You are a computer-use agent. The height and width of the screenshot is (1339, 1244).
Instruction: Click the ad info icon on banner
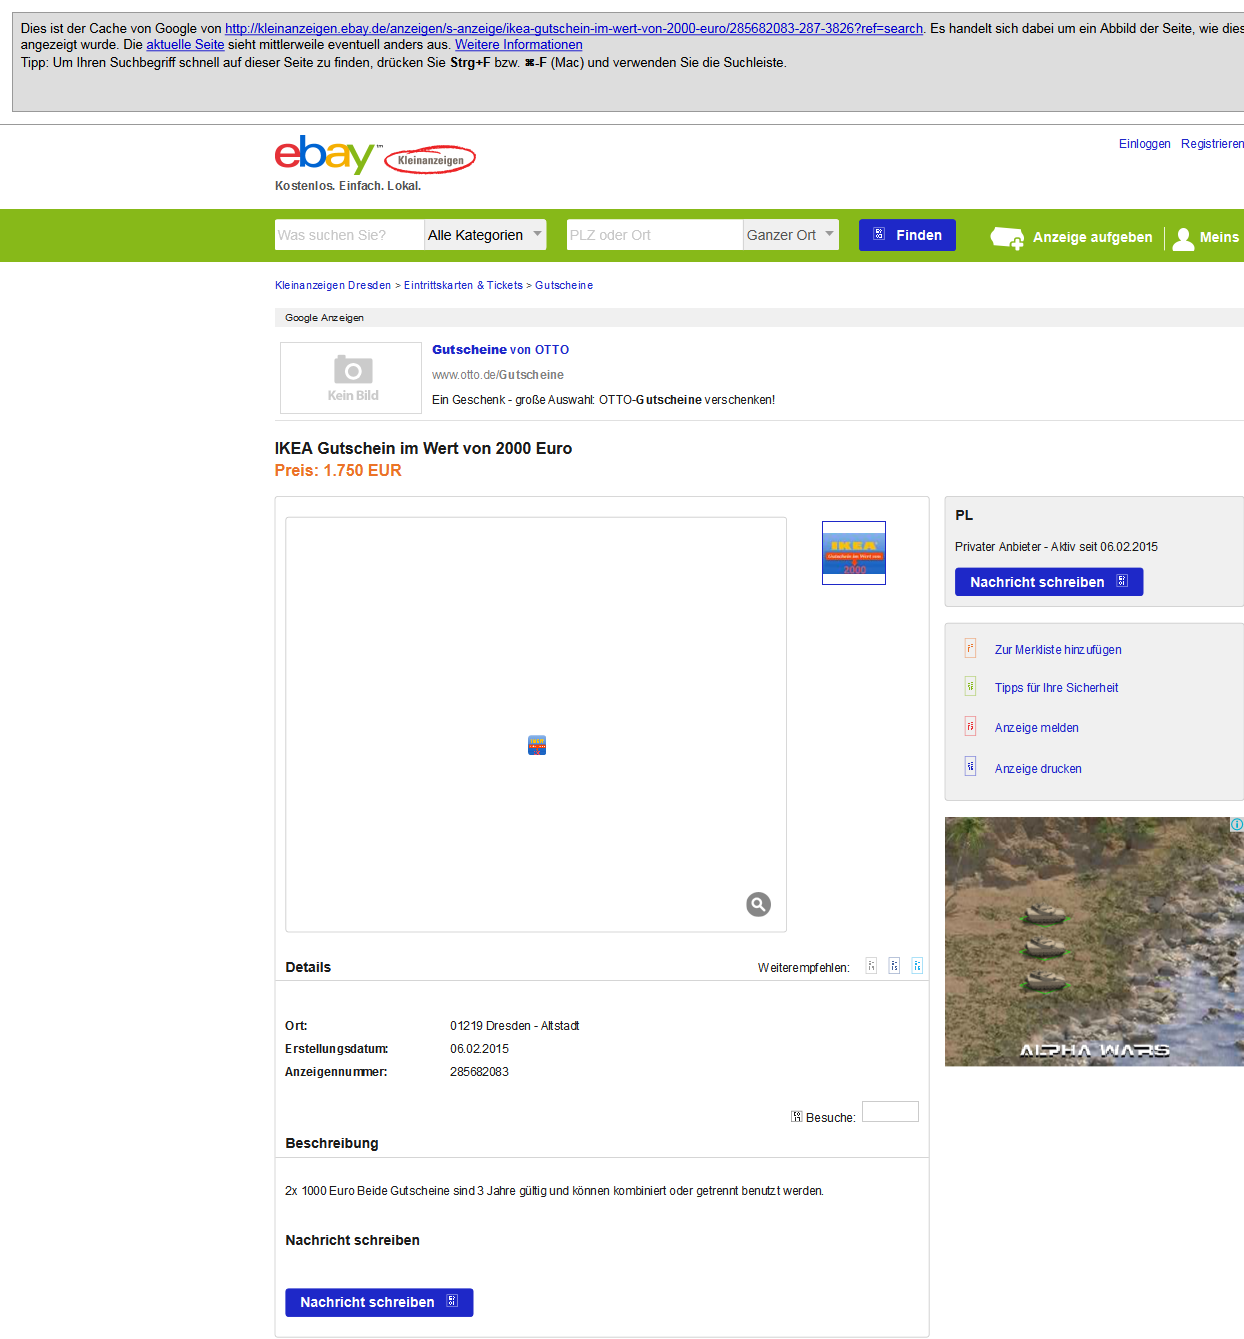pyautogui.click(x=1236, y=825)
